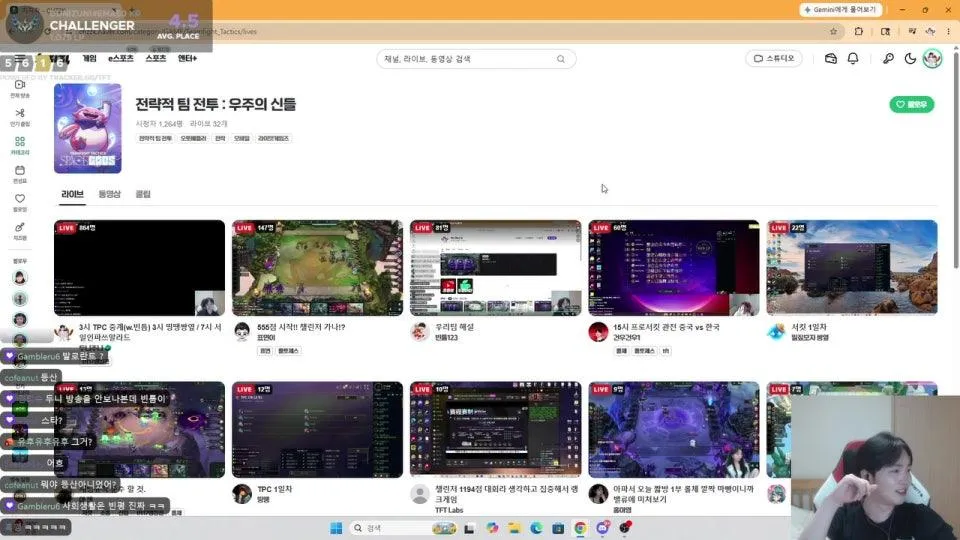Open live thumbnail with 147 viewers
Viewport: 960px width, 540px height.
(x=317, y=268)
